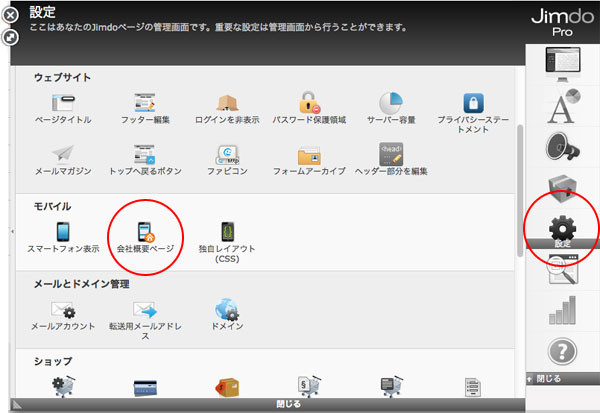The height and width of the screenshot is (413, 600).
Task: Click the shop package box icon
Action: (227, 387)
